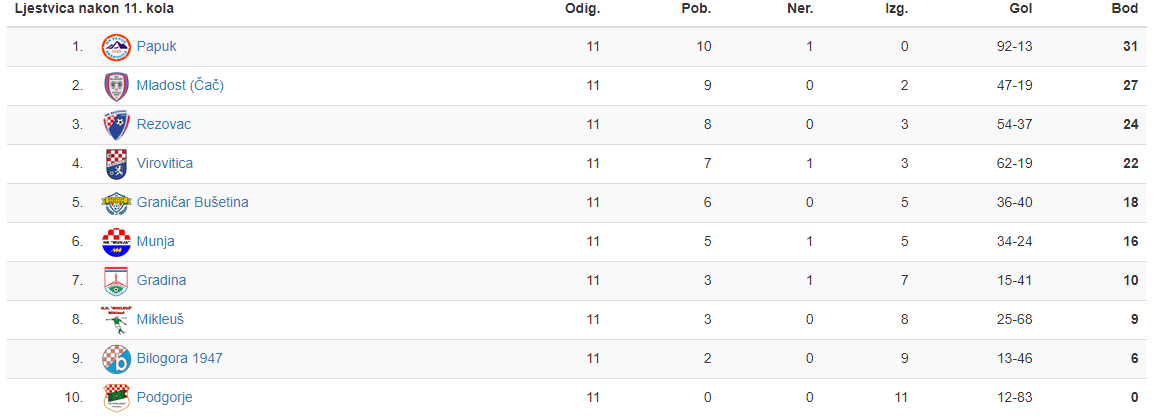Open the Mikleuš club logo

click(116, 319)
